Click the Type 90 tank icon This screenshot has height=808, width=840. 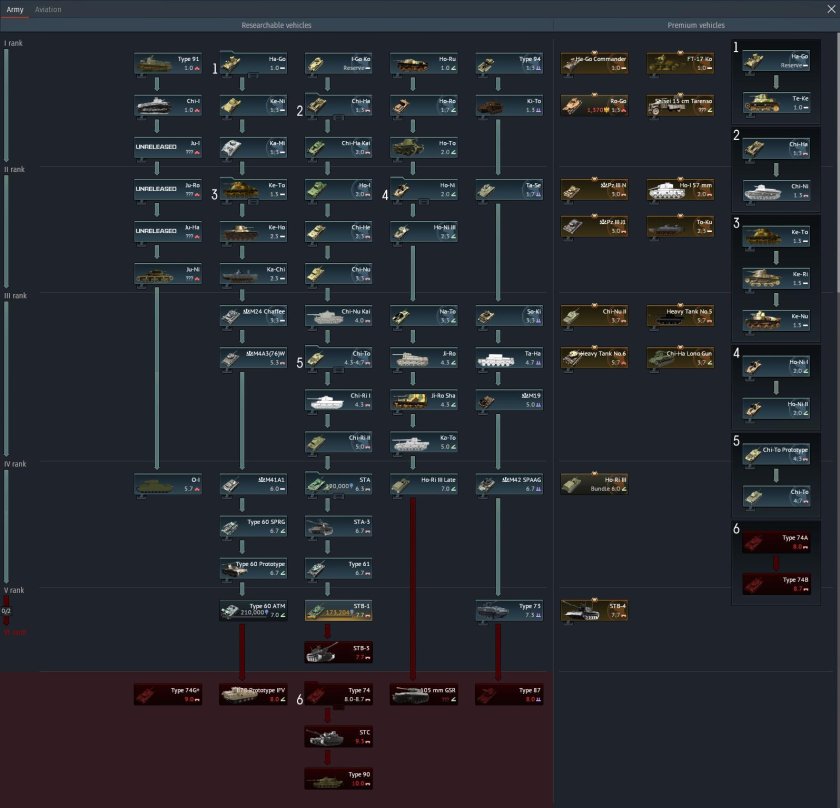coord(338,779)
